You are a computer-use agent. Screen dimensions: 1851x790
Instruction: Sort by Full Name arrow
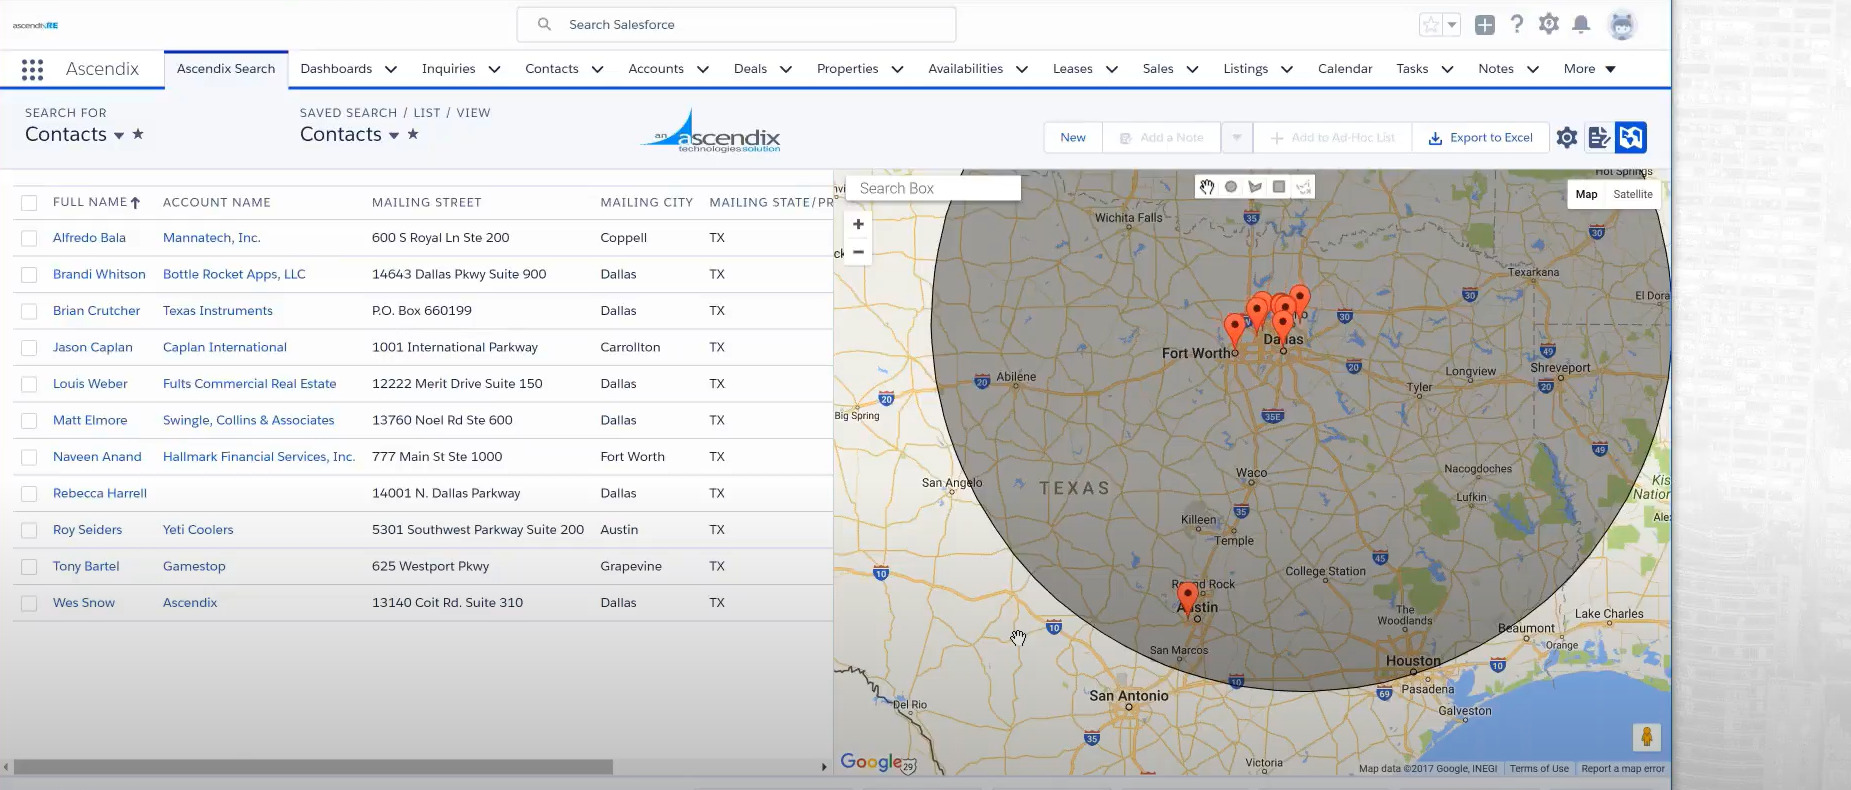tap(135, 203)
